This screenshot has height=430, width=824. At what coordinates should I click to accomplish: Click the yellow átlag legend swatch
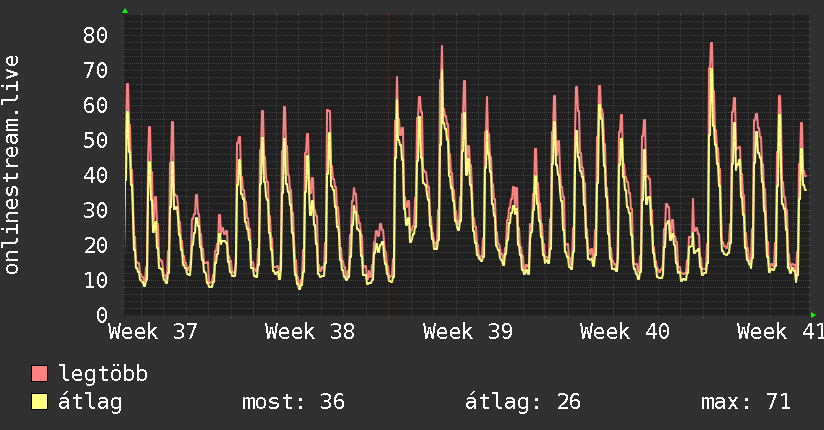(x=39, y=401)
